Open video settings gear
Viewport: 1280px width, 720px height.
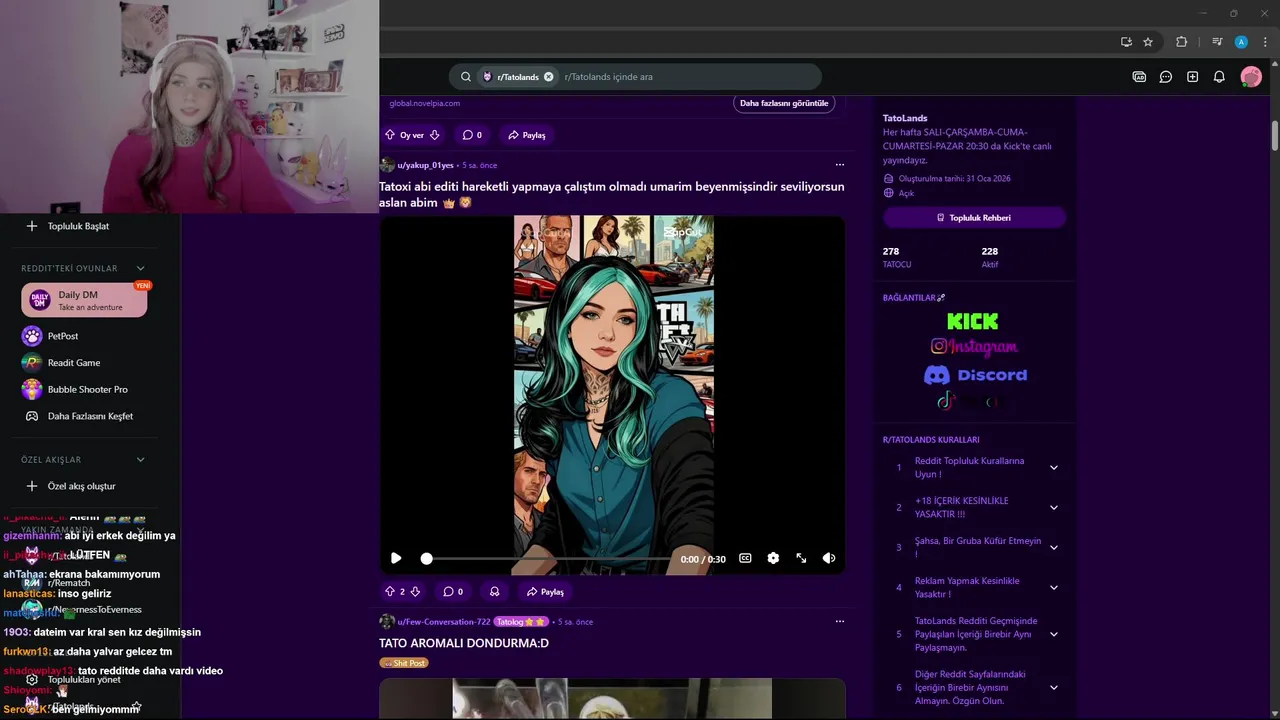point(773,559)
